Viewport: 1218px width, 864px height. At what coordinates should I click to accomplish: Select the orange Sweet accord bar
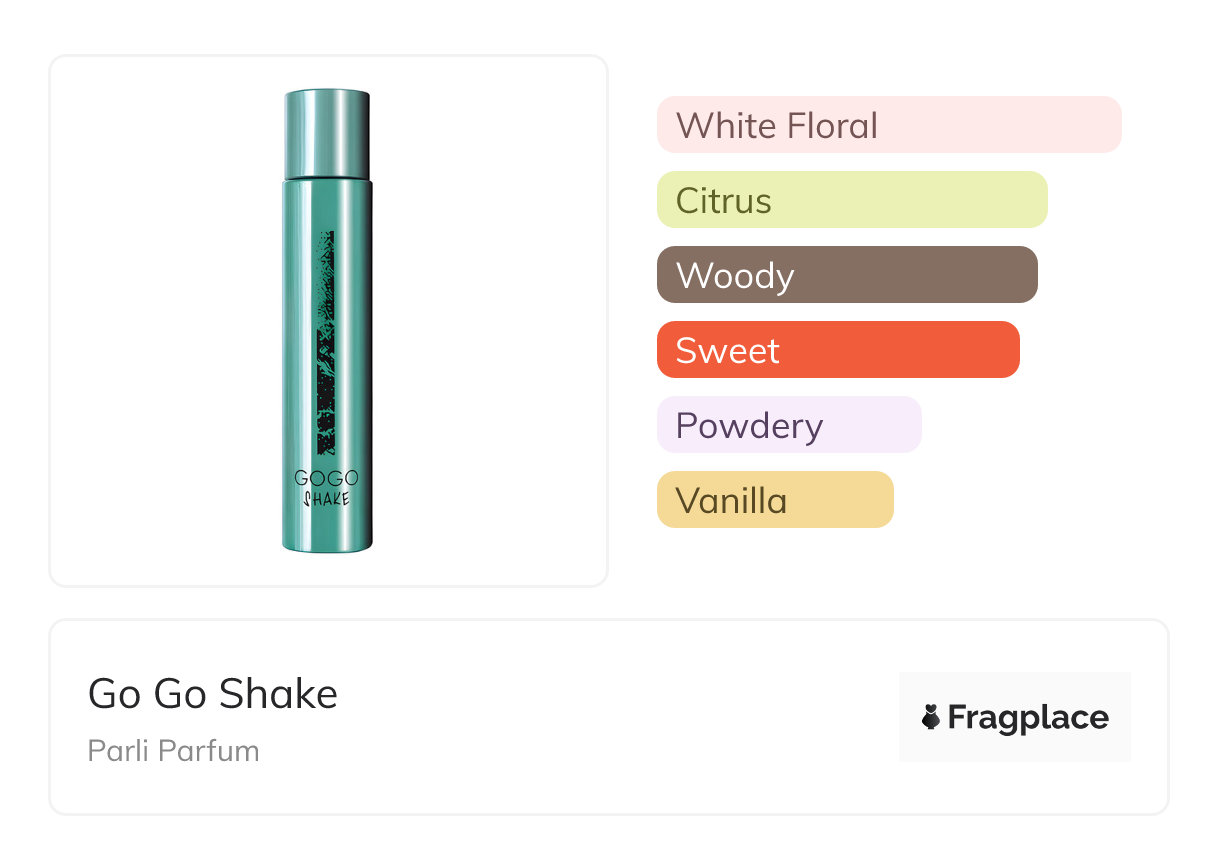pos(837,350)
